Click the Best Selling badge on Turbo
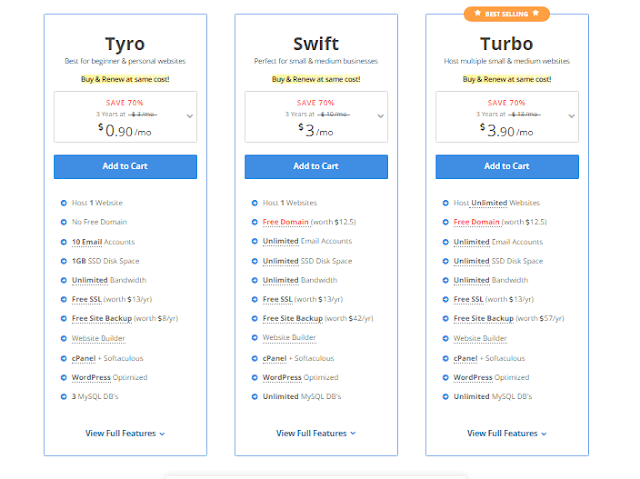This screenshot has height=479, width=640. (507, 14)
